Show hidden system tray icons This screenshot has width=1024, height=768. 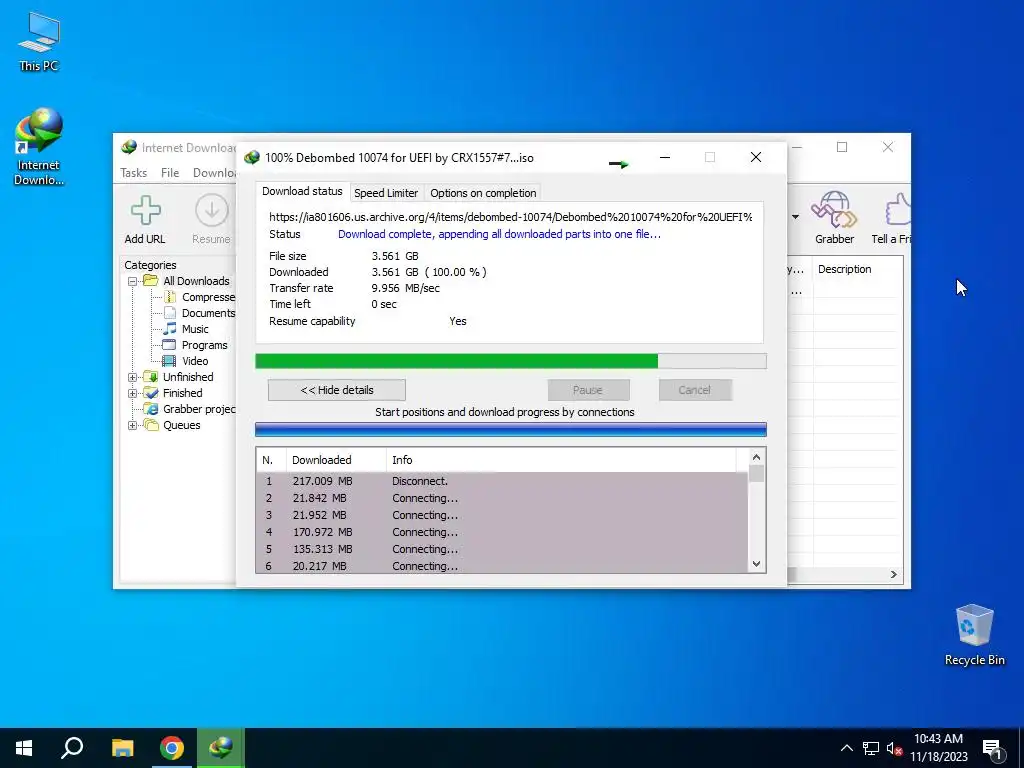(846, 748)
